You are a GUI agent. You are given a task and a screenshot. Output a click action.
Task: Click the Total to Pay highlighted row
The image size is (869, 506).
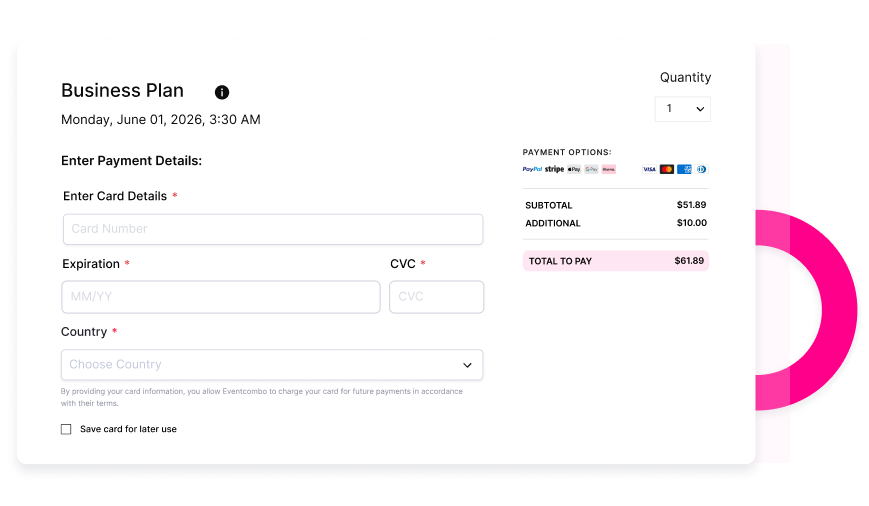click(615, 261)
